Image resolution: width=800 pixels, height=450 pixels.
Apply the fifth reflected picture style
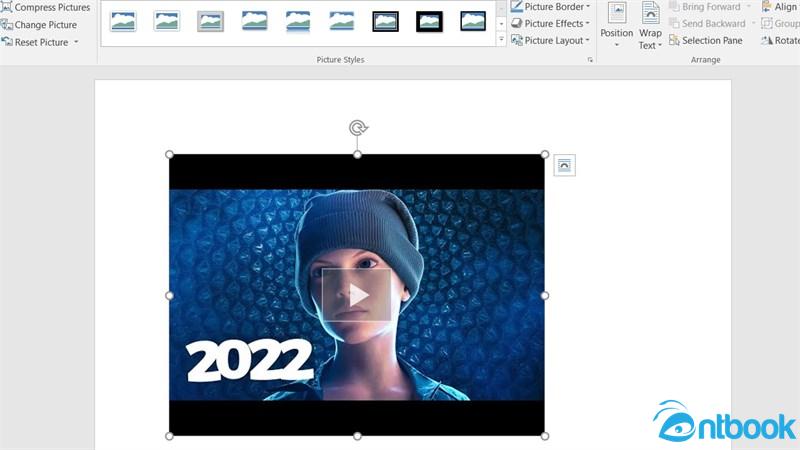tap(298, 21)
